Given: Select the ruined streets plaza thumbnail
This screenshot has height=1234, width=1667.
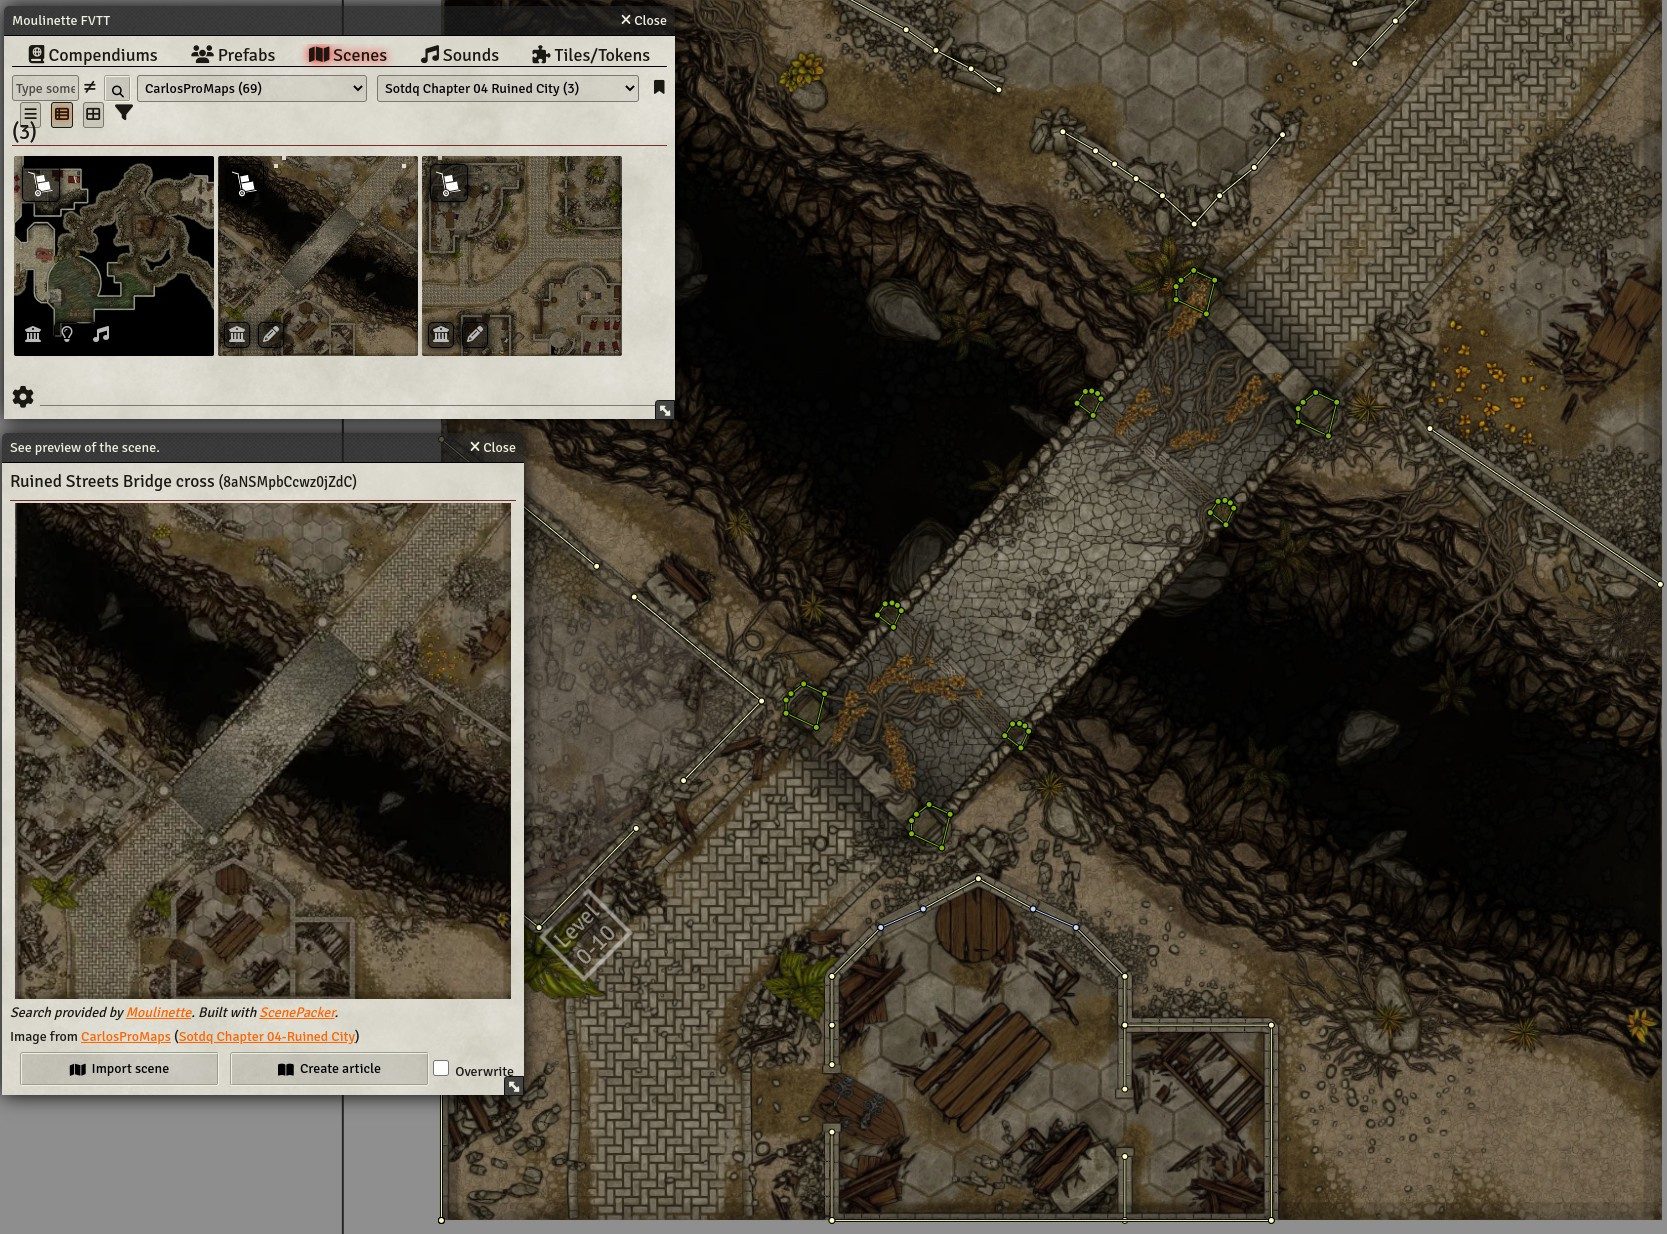Looking at the screenshot, I should coord(522,256).
